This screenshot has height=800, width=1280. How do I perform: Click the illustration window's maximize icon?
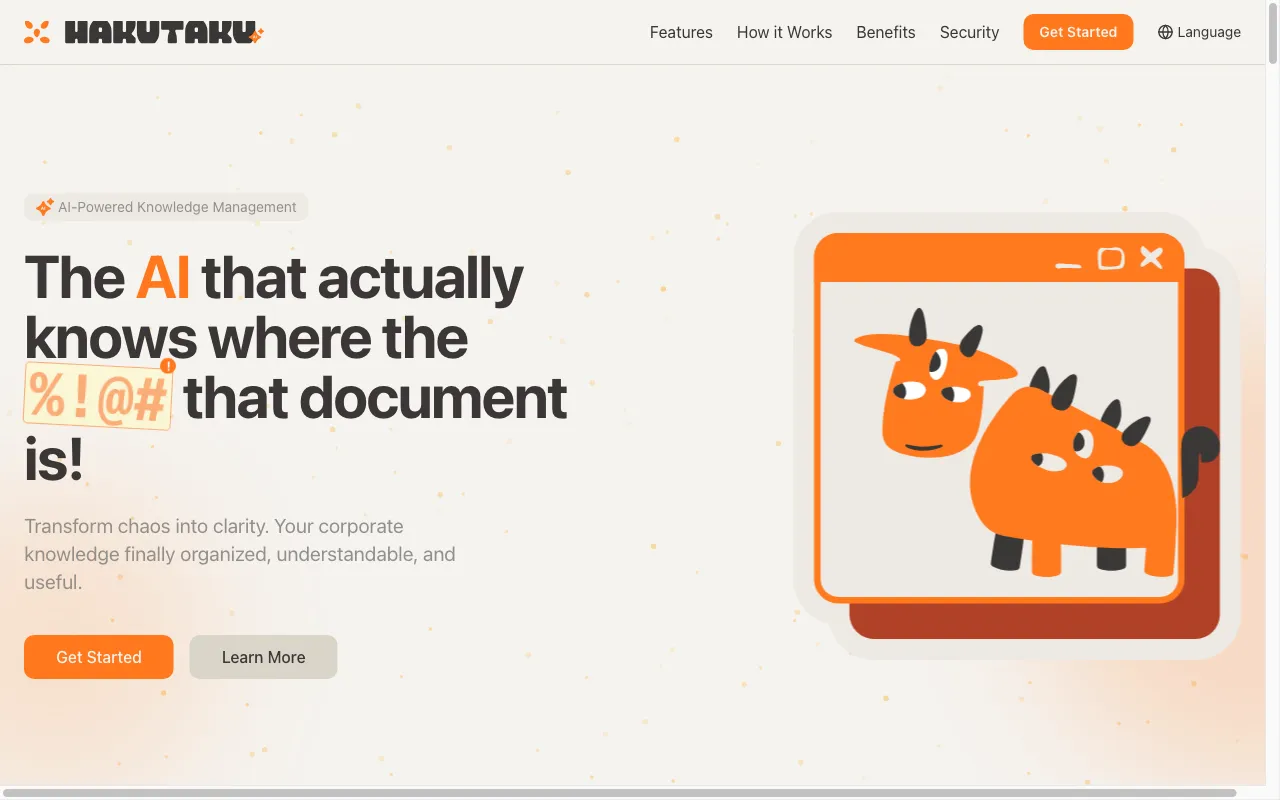coord(1111,259)
